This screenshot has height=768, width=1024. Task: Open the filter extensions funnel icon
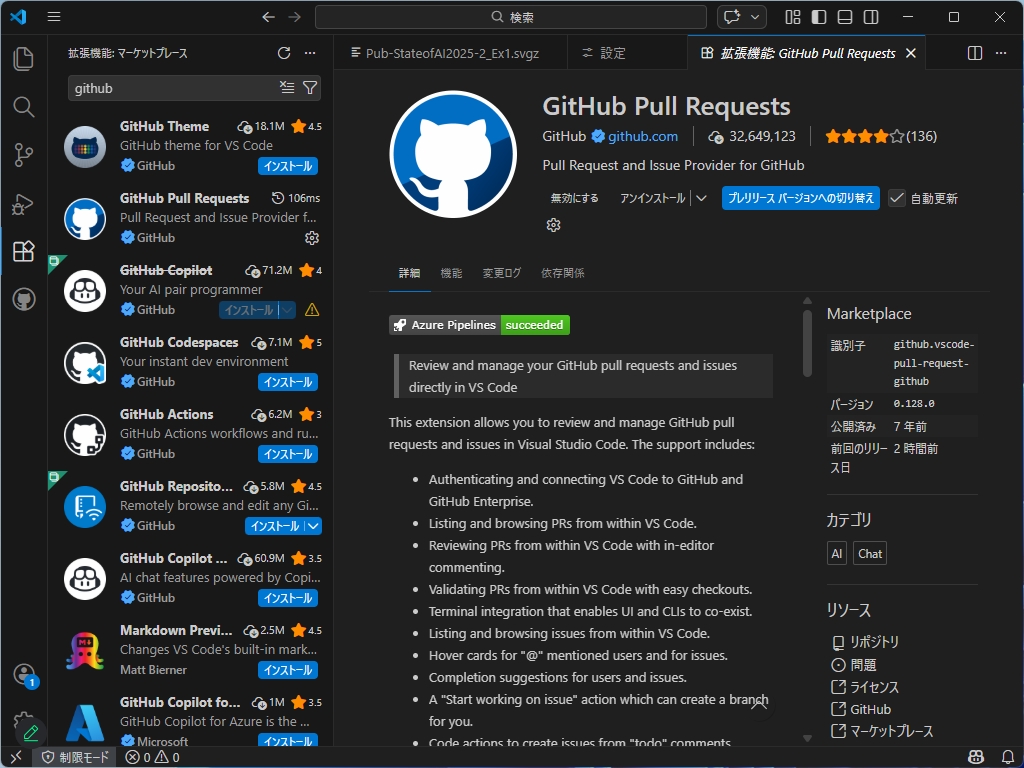coord(311,88)
